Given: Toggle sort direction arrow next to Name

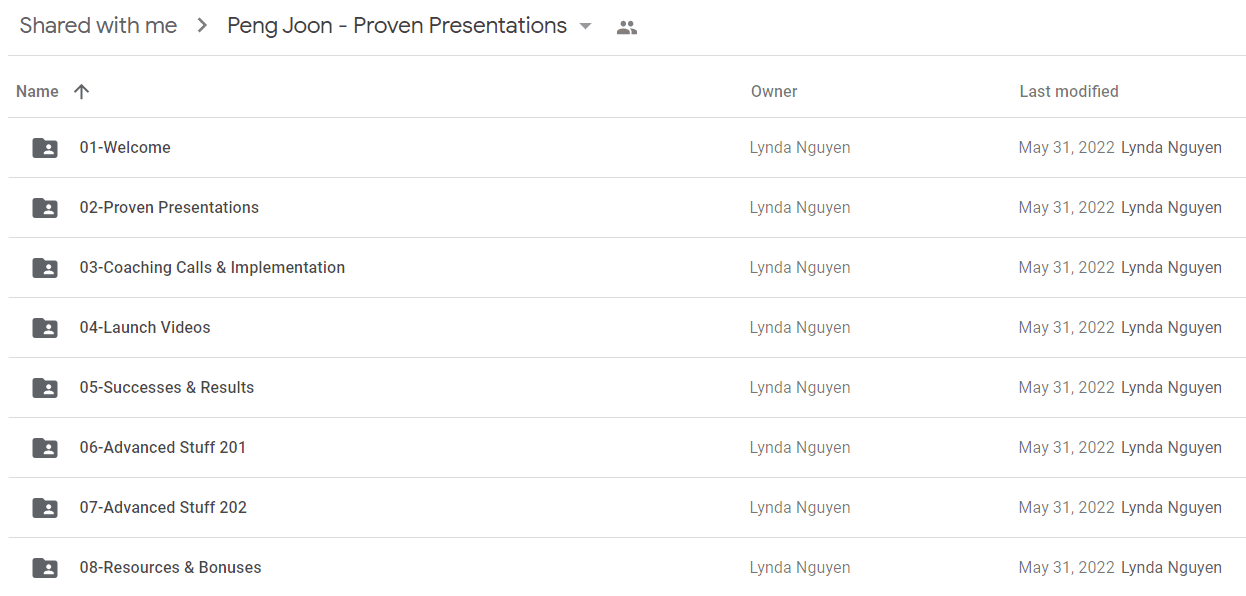Looking at the screenshot, I should pyautogui.click(x=82, y=91).
